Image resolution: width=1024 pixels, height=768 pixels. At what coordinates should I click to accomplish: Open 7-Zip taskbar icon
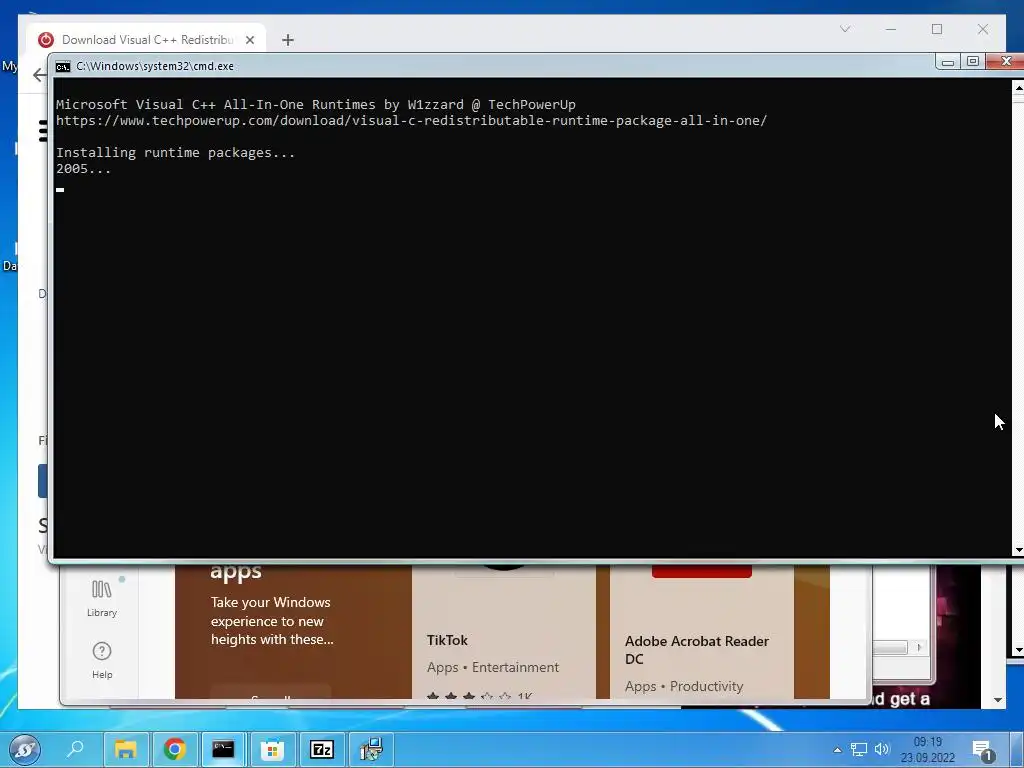321,749
